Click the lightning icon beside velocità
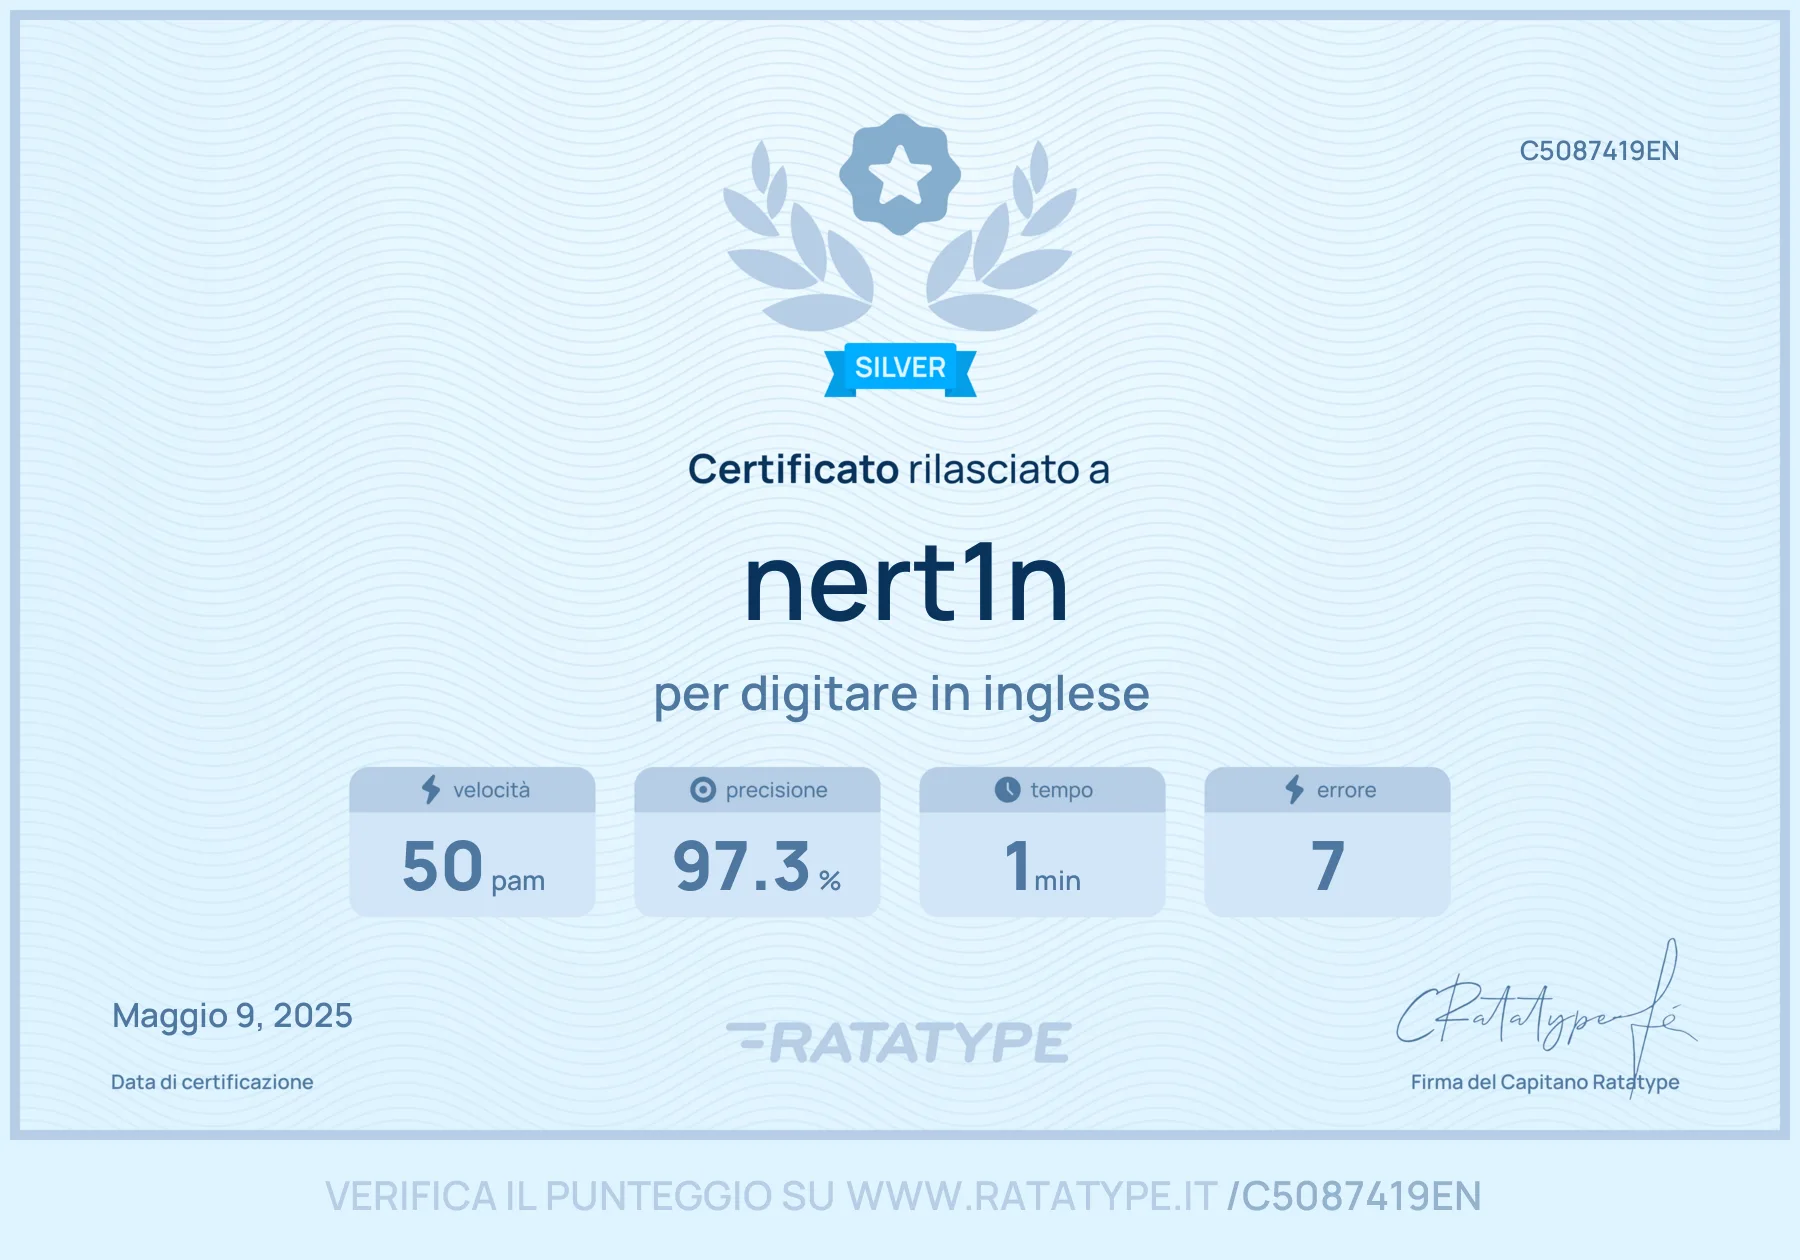 pyautogui.click(x=431, y=790)
